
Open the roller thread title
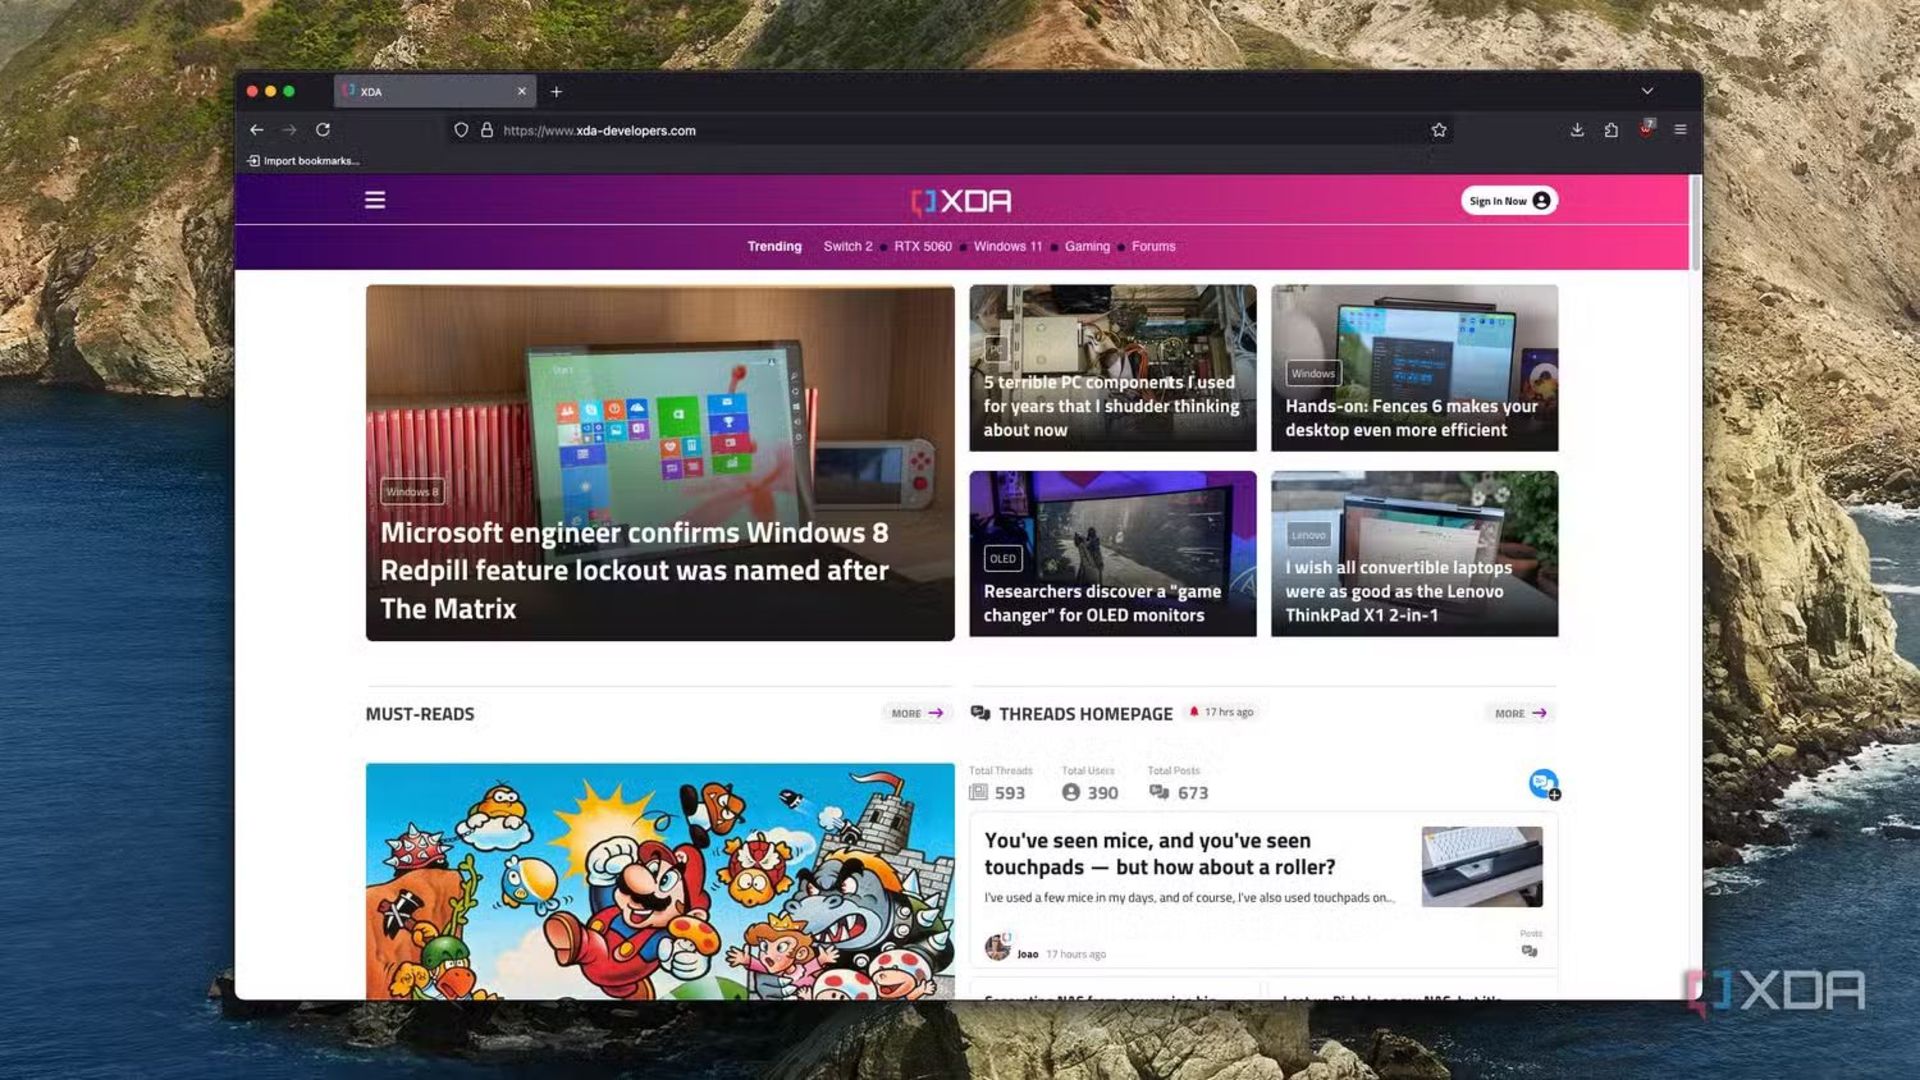pos(1160,853)
